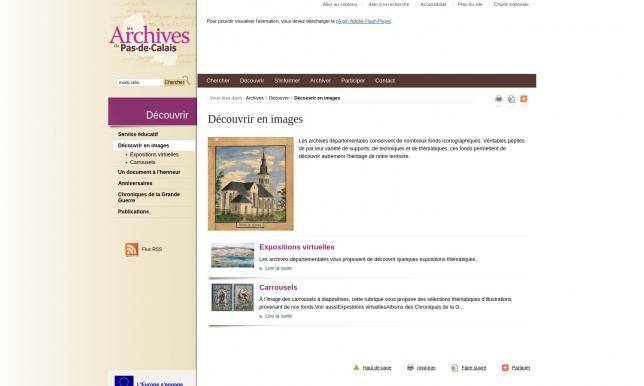The image size is (644, 386).
Task: Click the church painting thumbnail
Action: 251,184
